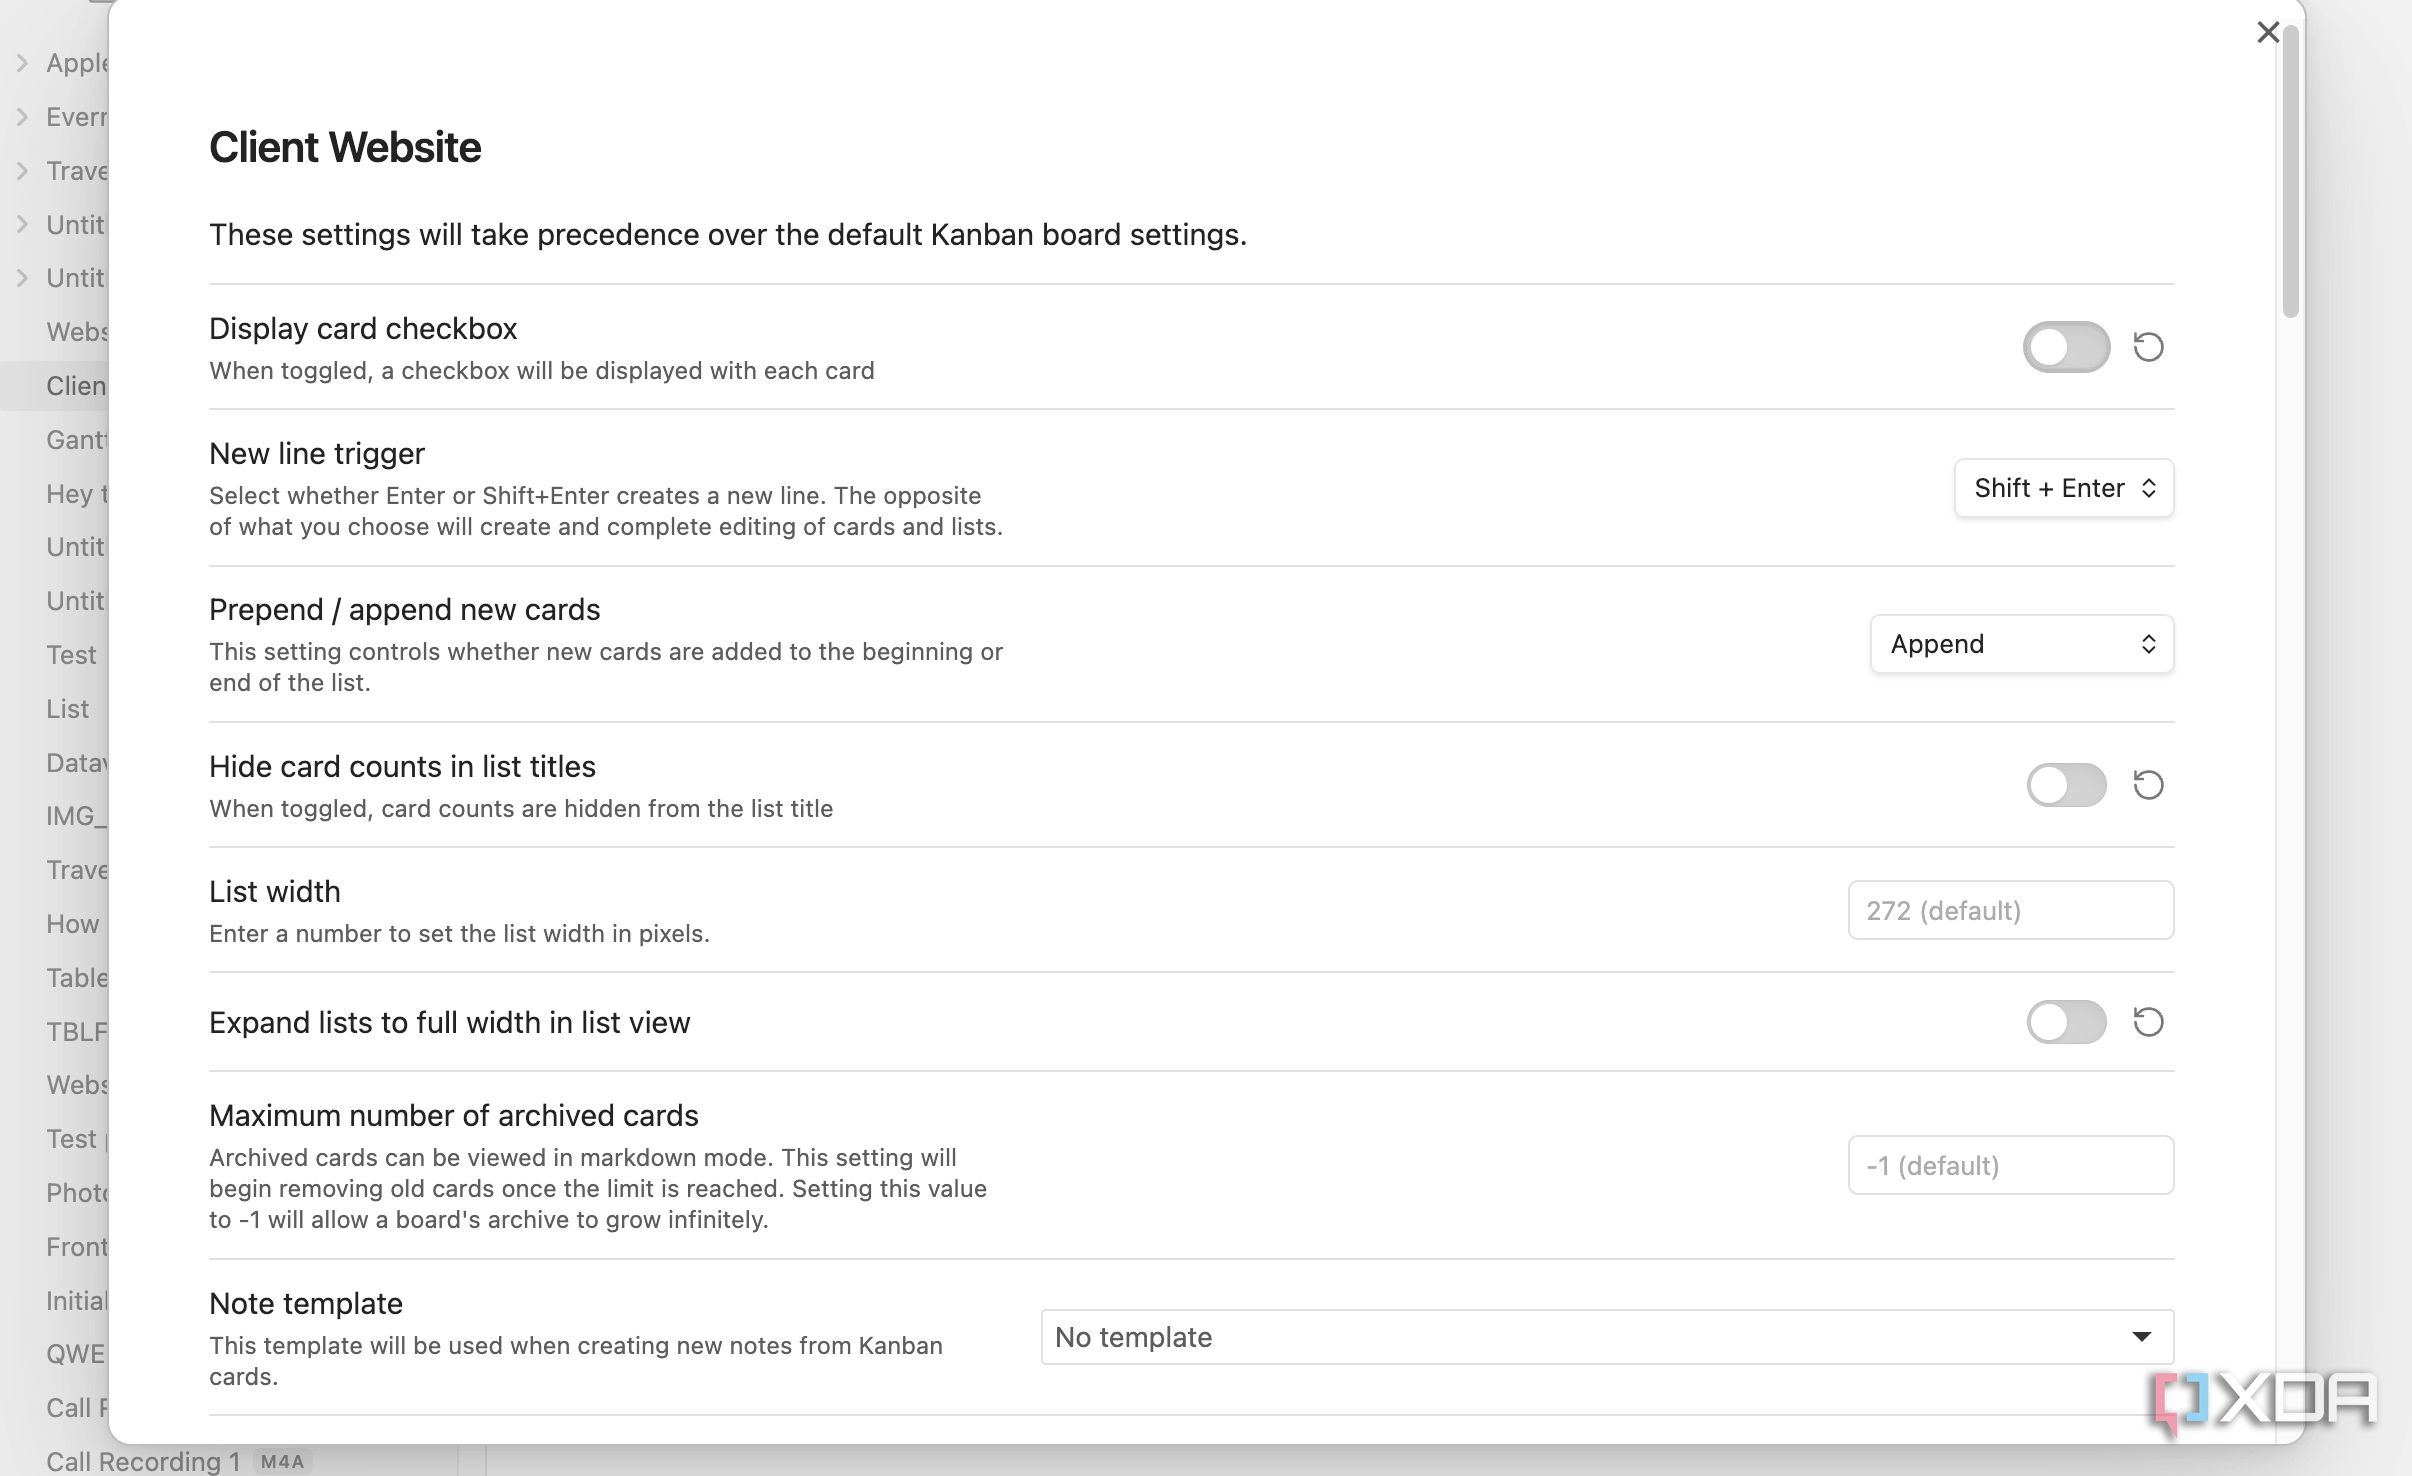Click the Client Website heading text
Screen dimensions: 2412x1476
click(x=345, y=147)
